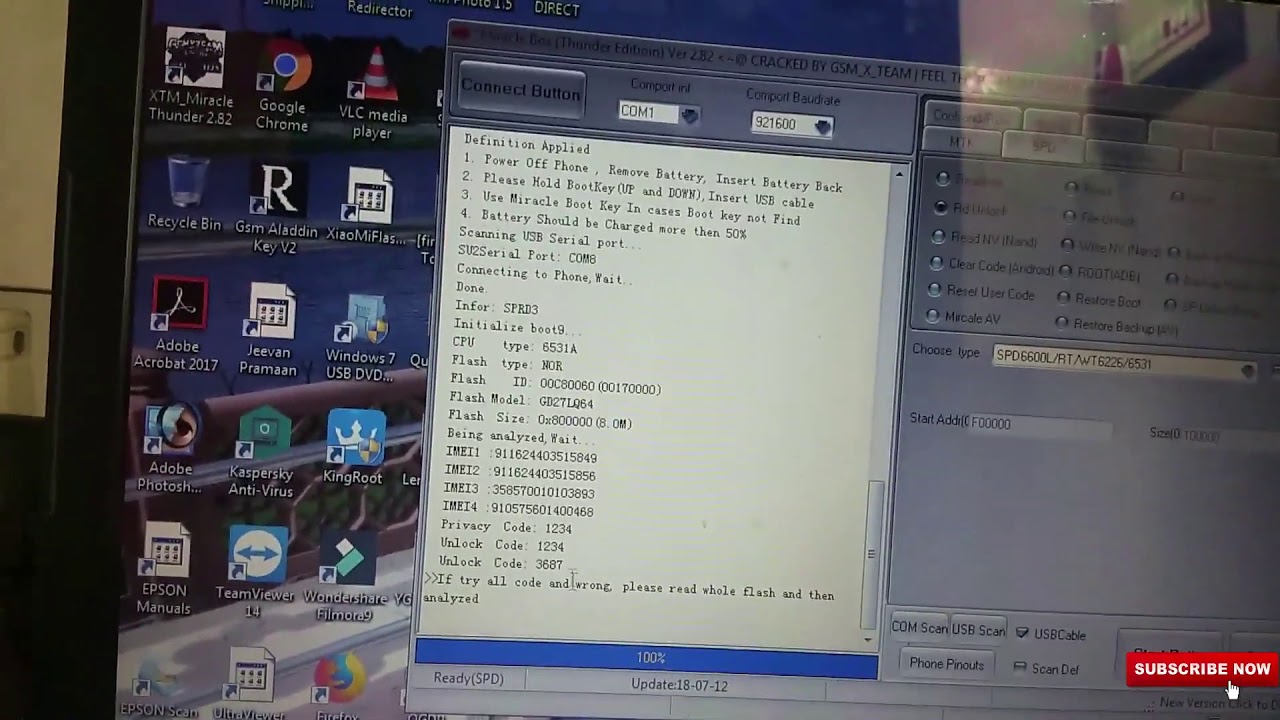Open the Gsm Aladdin Key V2 shortcut
1280x720 pixels.
pos(276,208)
